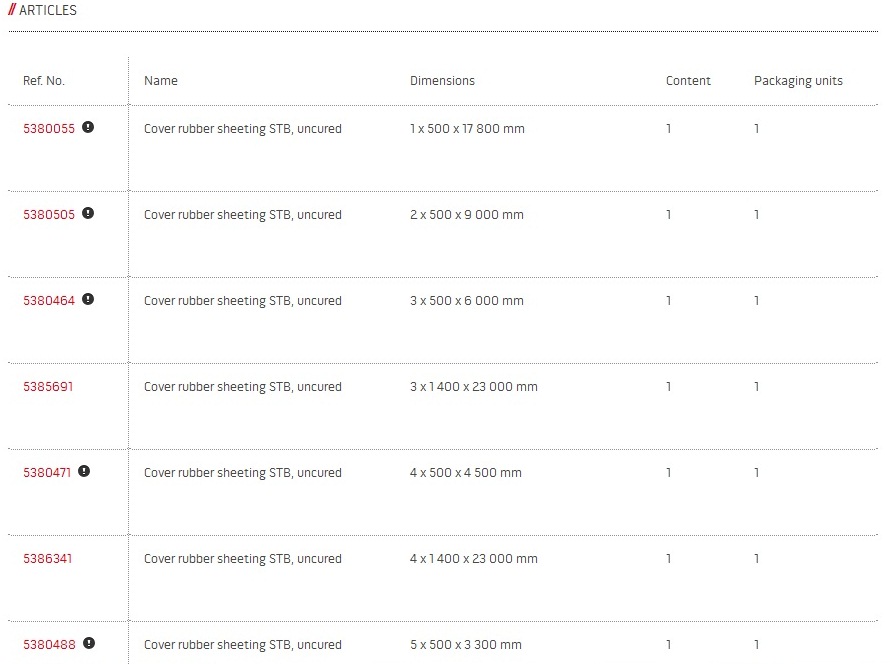The image size is (891, 664).
Task: Open article reference 5380471
Action: (47, 473)
